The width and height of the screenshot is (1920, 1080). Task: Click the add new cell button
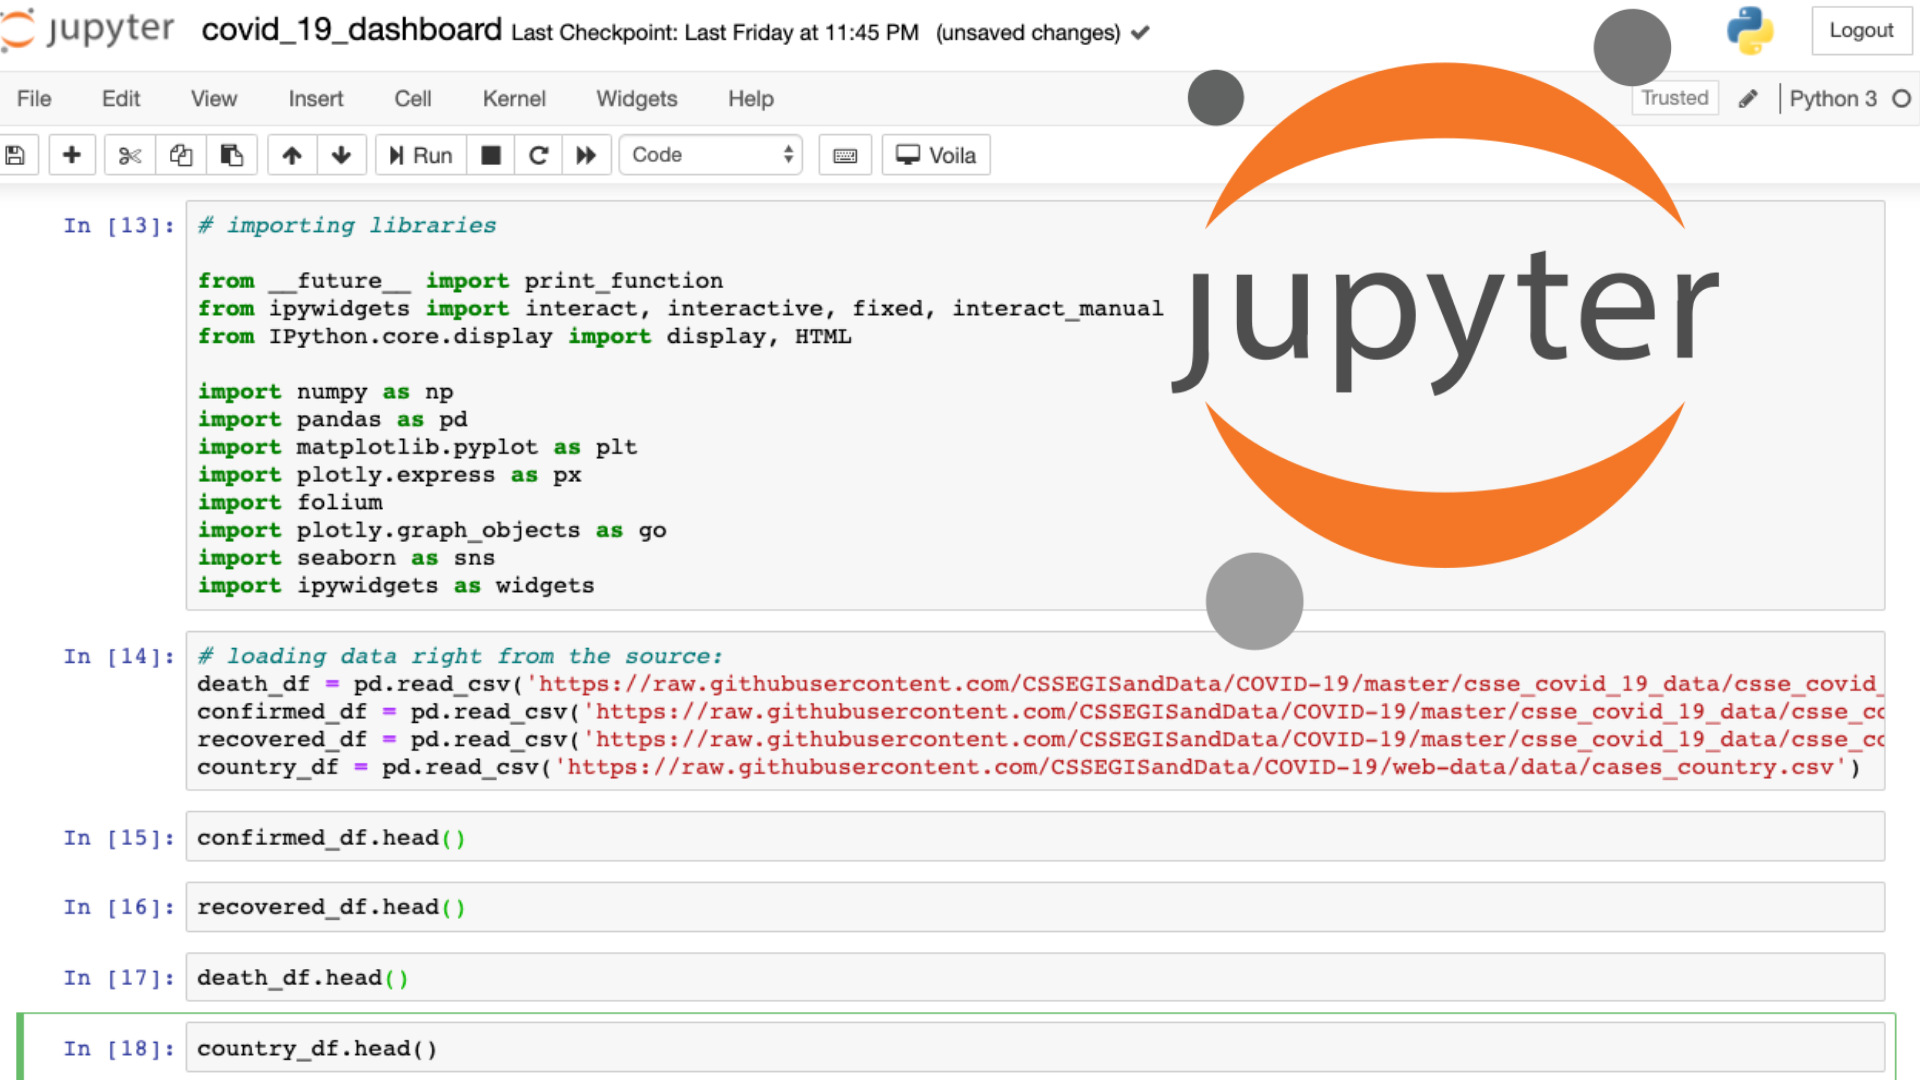point(70,154)
